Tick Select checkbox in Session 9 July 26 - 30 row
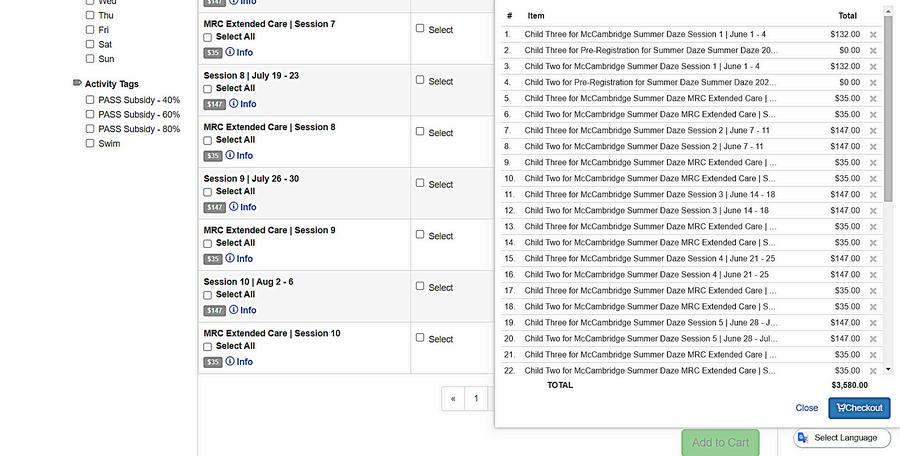The image size is (900, 456). tap(420, 183)
